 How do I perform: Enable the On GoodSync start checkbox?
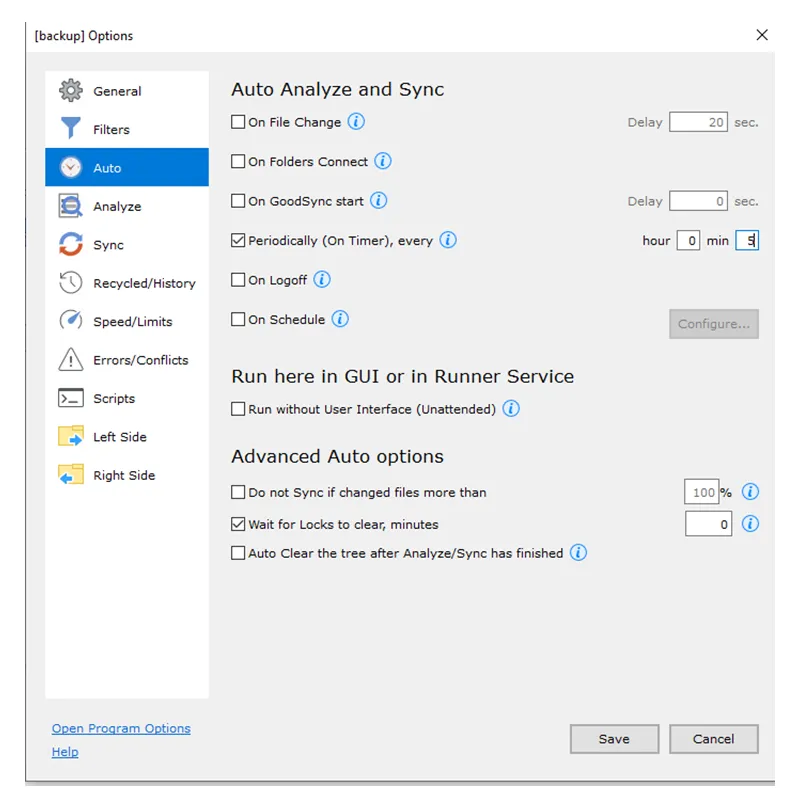point(238,201)
